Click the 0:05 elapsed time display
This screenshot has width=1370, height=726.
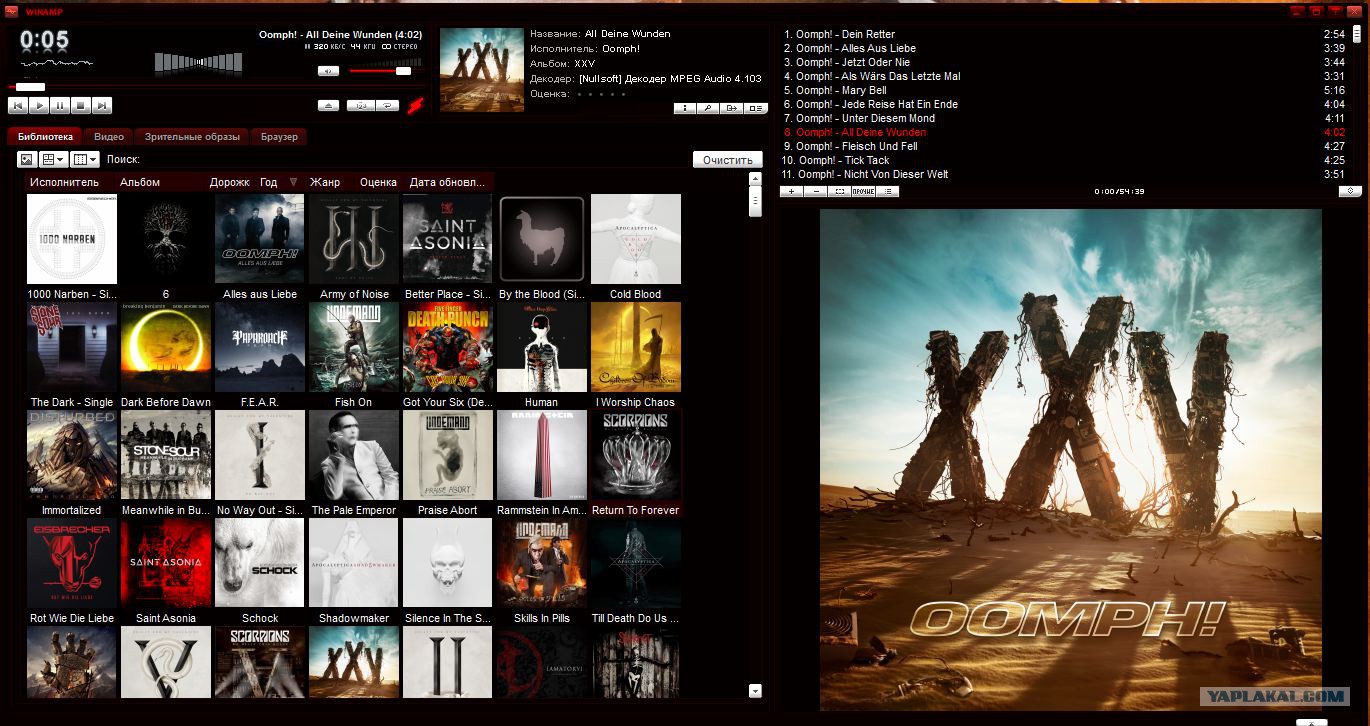point(45,40)
